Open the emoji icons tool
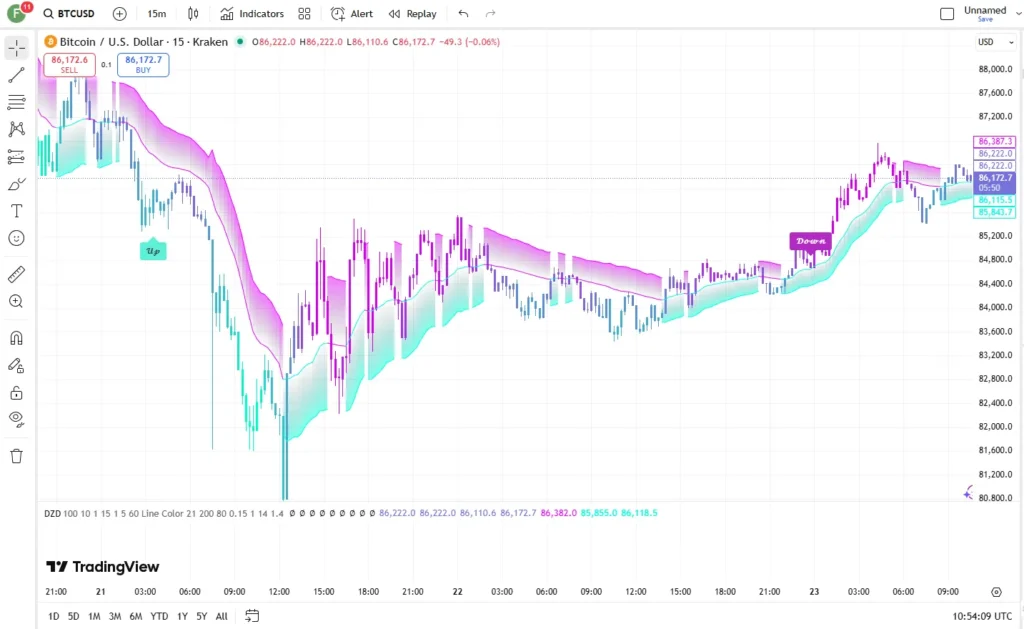The height and width of the screenshot is (629, 1024). (x=16, y=238)
